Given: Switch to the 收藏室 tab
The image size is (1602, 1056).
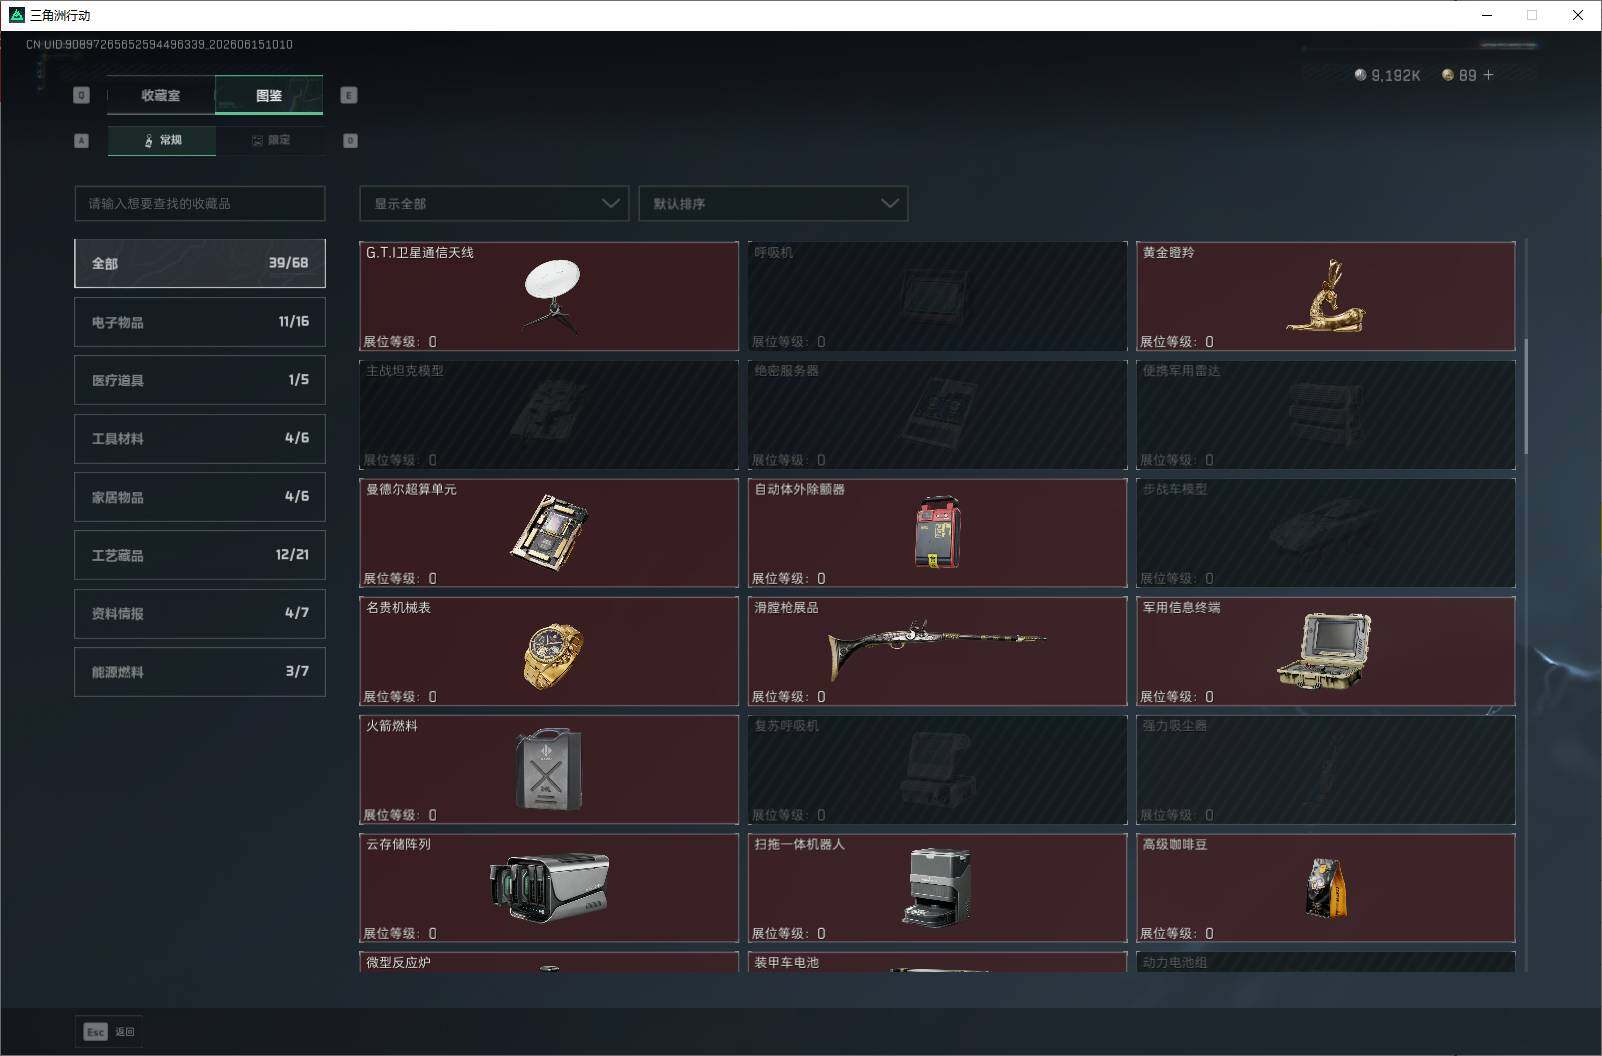Looking at the screenshot, I should click(x=161, y=96).
